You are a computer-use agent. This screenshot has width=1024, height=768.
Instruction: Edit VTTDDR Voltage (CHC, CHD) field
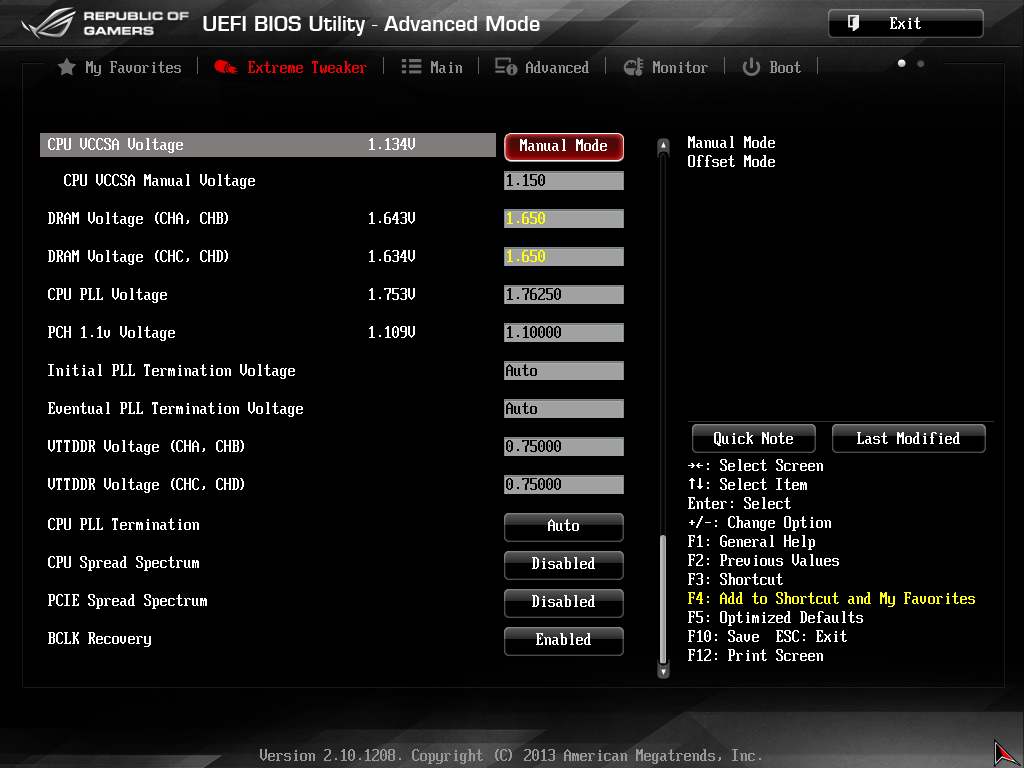(564, 484)
